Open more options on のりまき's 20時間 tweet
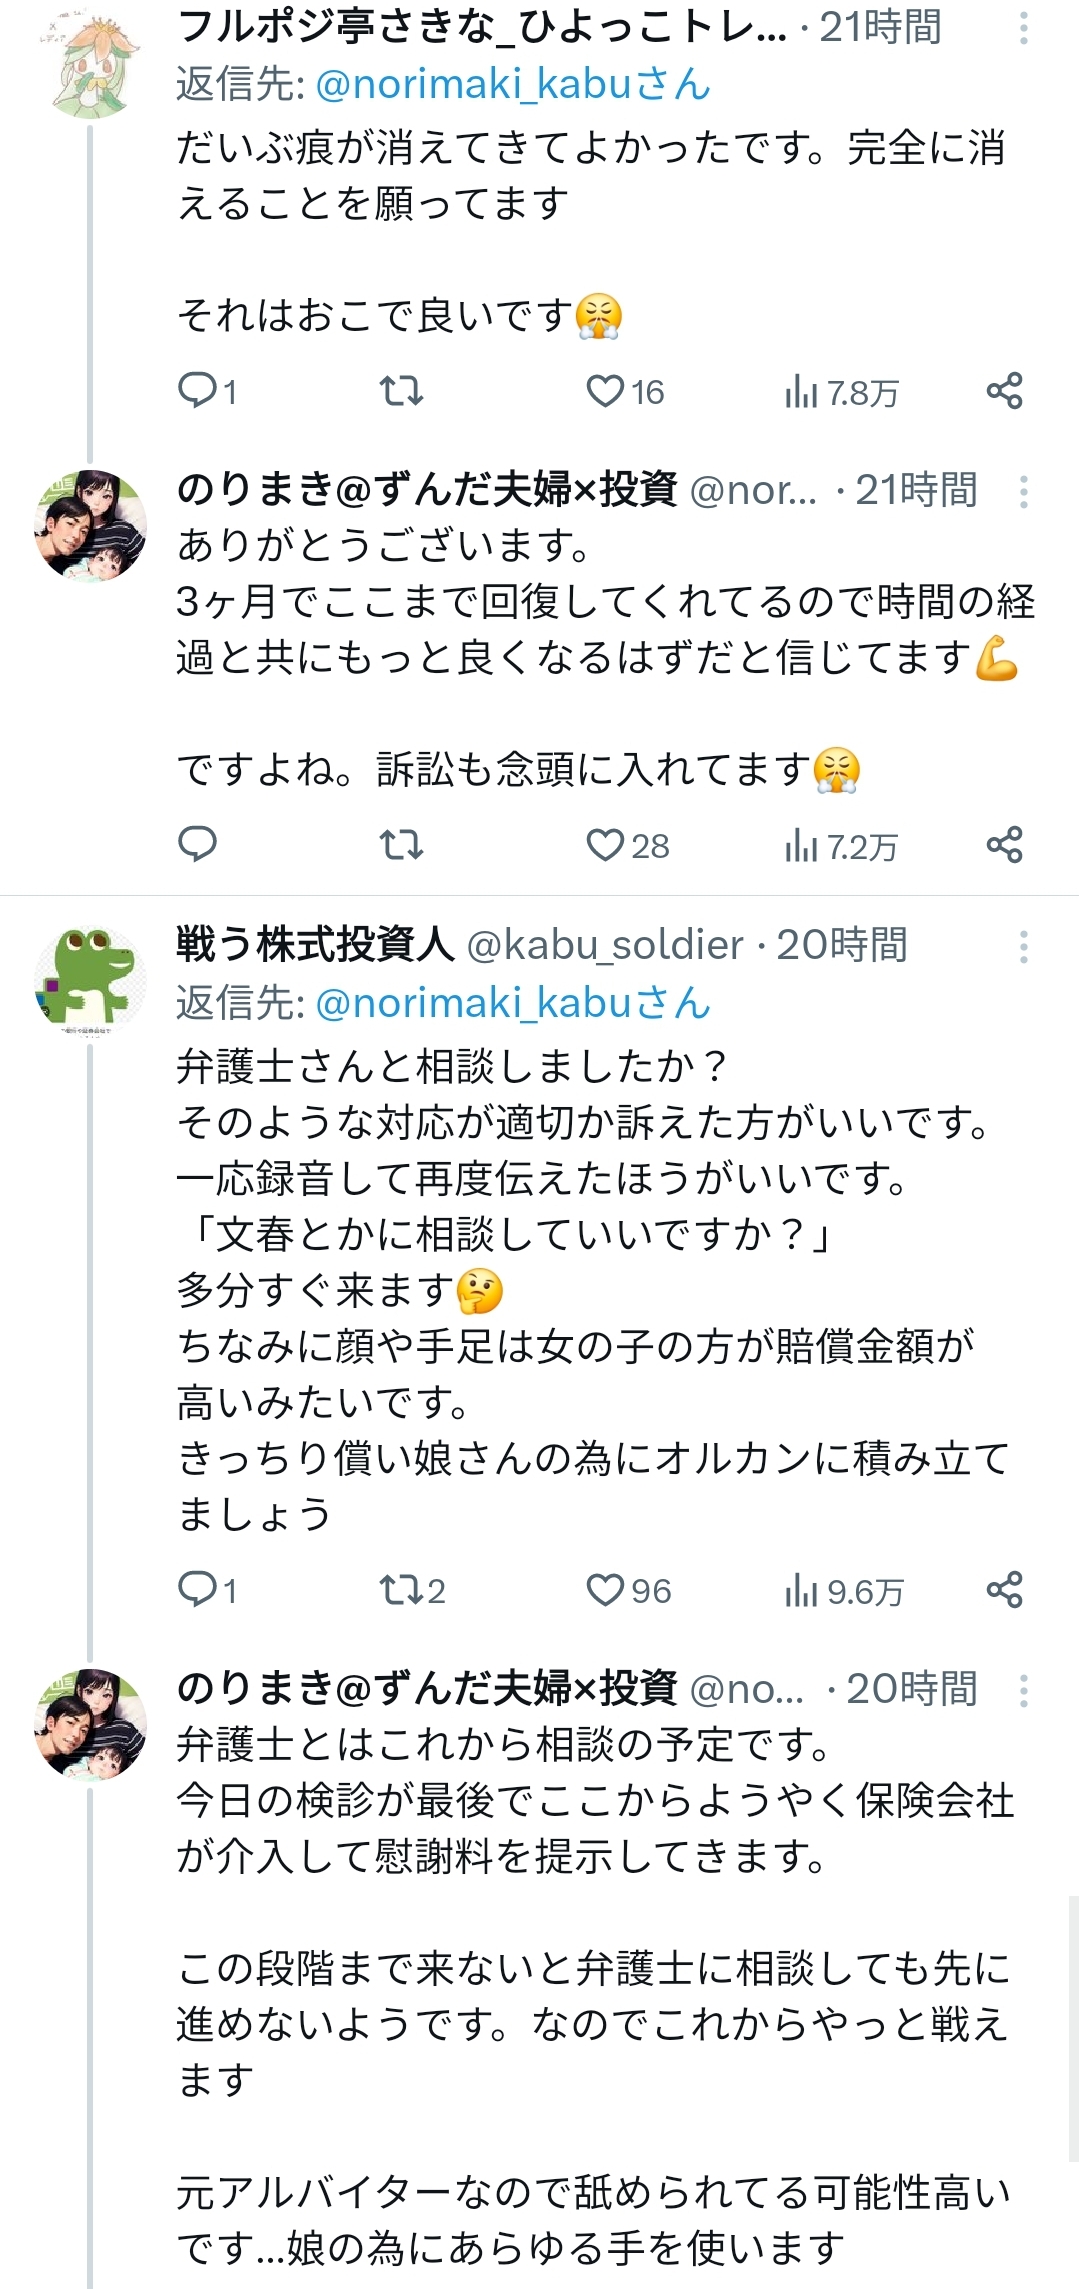 (x=1023, y=1690)
